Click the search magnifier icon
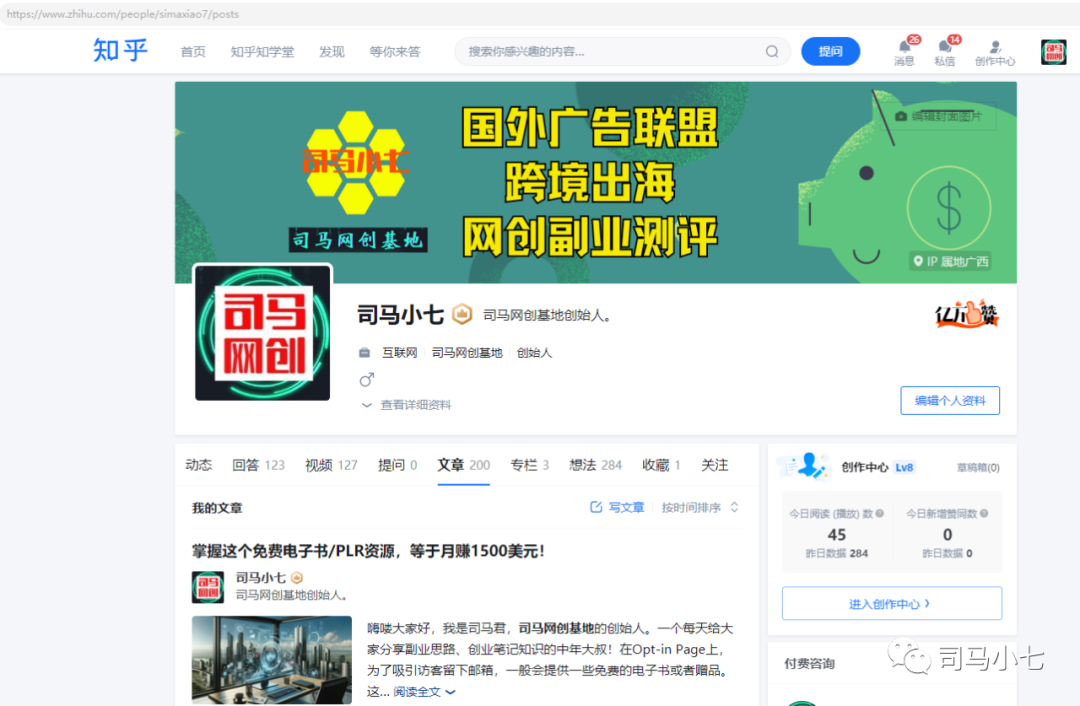 click(x=772, y=52)
